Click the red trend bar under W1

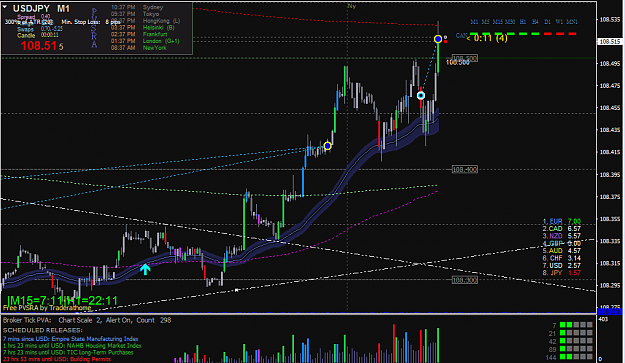pos(560,34)
